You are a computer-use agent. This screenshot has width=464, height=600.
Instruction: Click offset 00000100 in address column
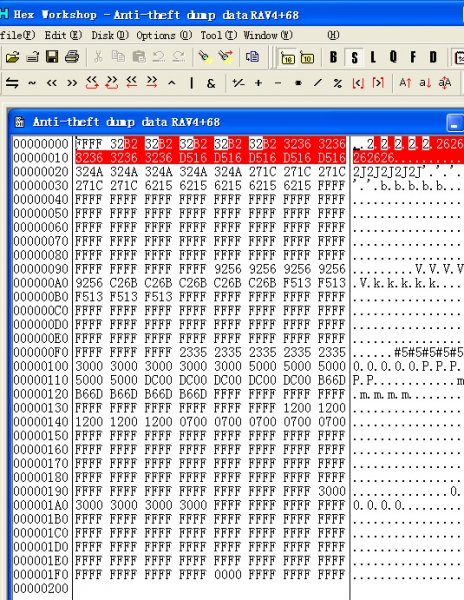(41, 366)
